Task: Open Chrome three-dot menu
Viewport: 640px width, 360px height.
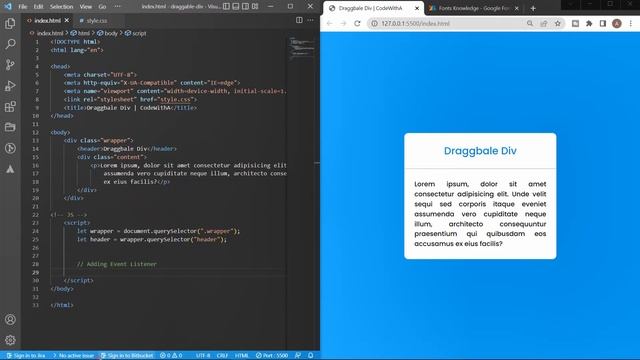Action: (631, 24)
